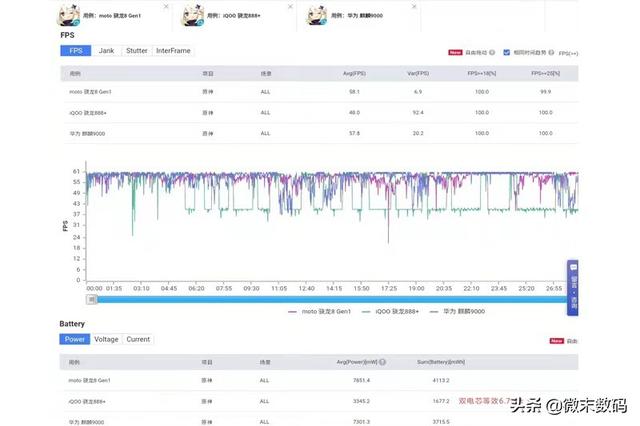The image size is (640, 426).
Task: Open the Stutter tab
Action: (135, 50)
